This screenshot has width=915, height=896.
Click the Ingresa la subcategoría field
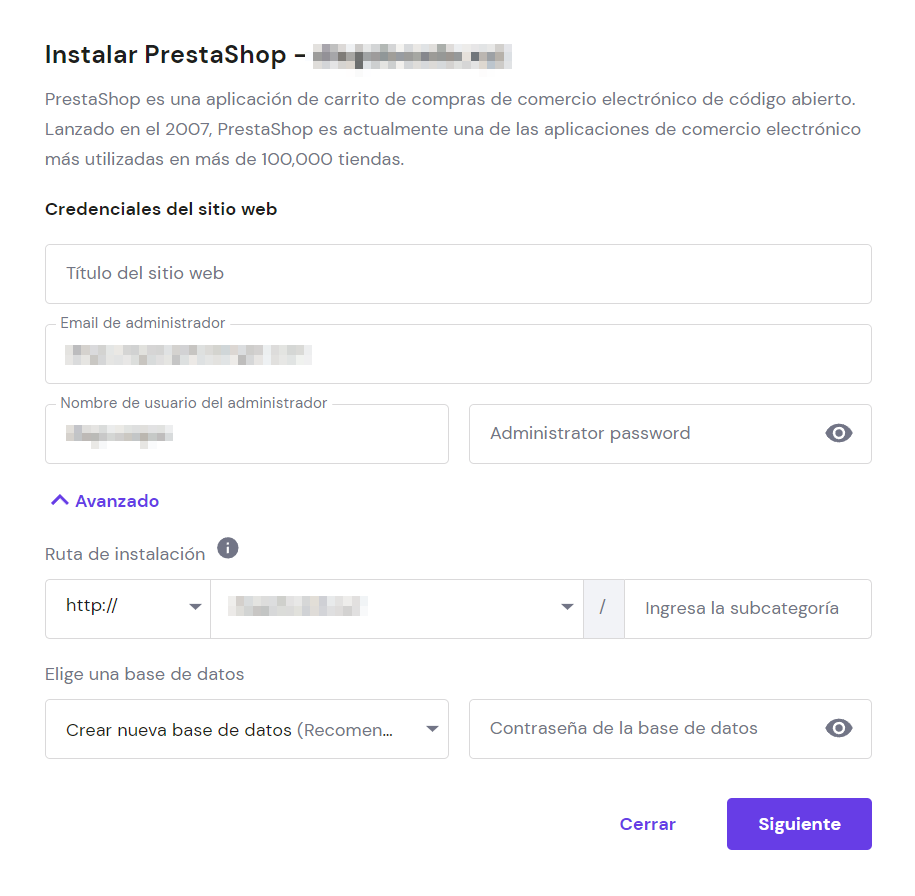[x=747, y=608]
